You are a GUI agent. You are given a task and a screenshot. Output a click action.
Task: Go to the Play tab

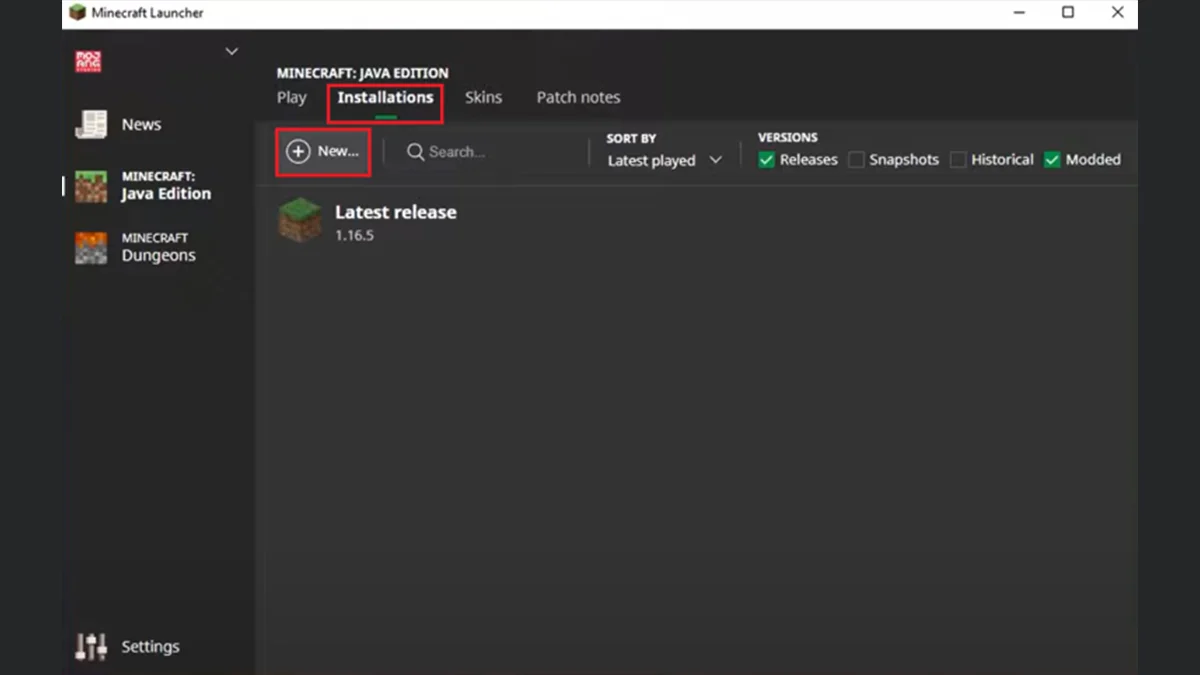[291, 97]
